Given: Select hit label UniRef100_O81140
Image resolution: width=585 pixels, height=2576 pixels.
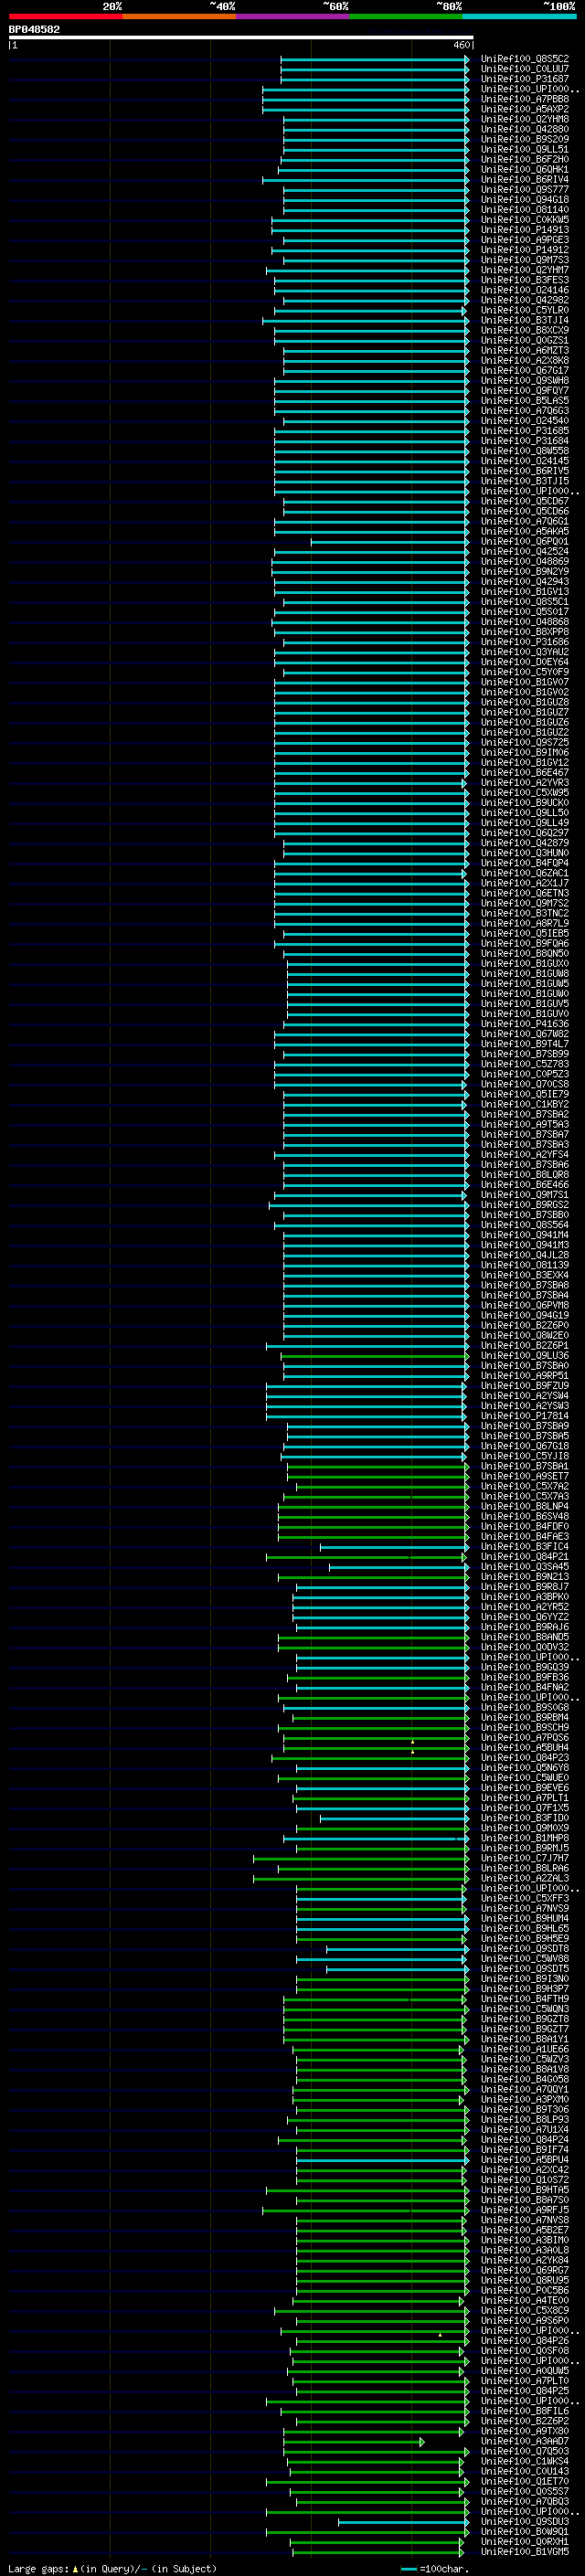Looking at the screenshot, I should tap(525, 210).
